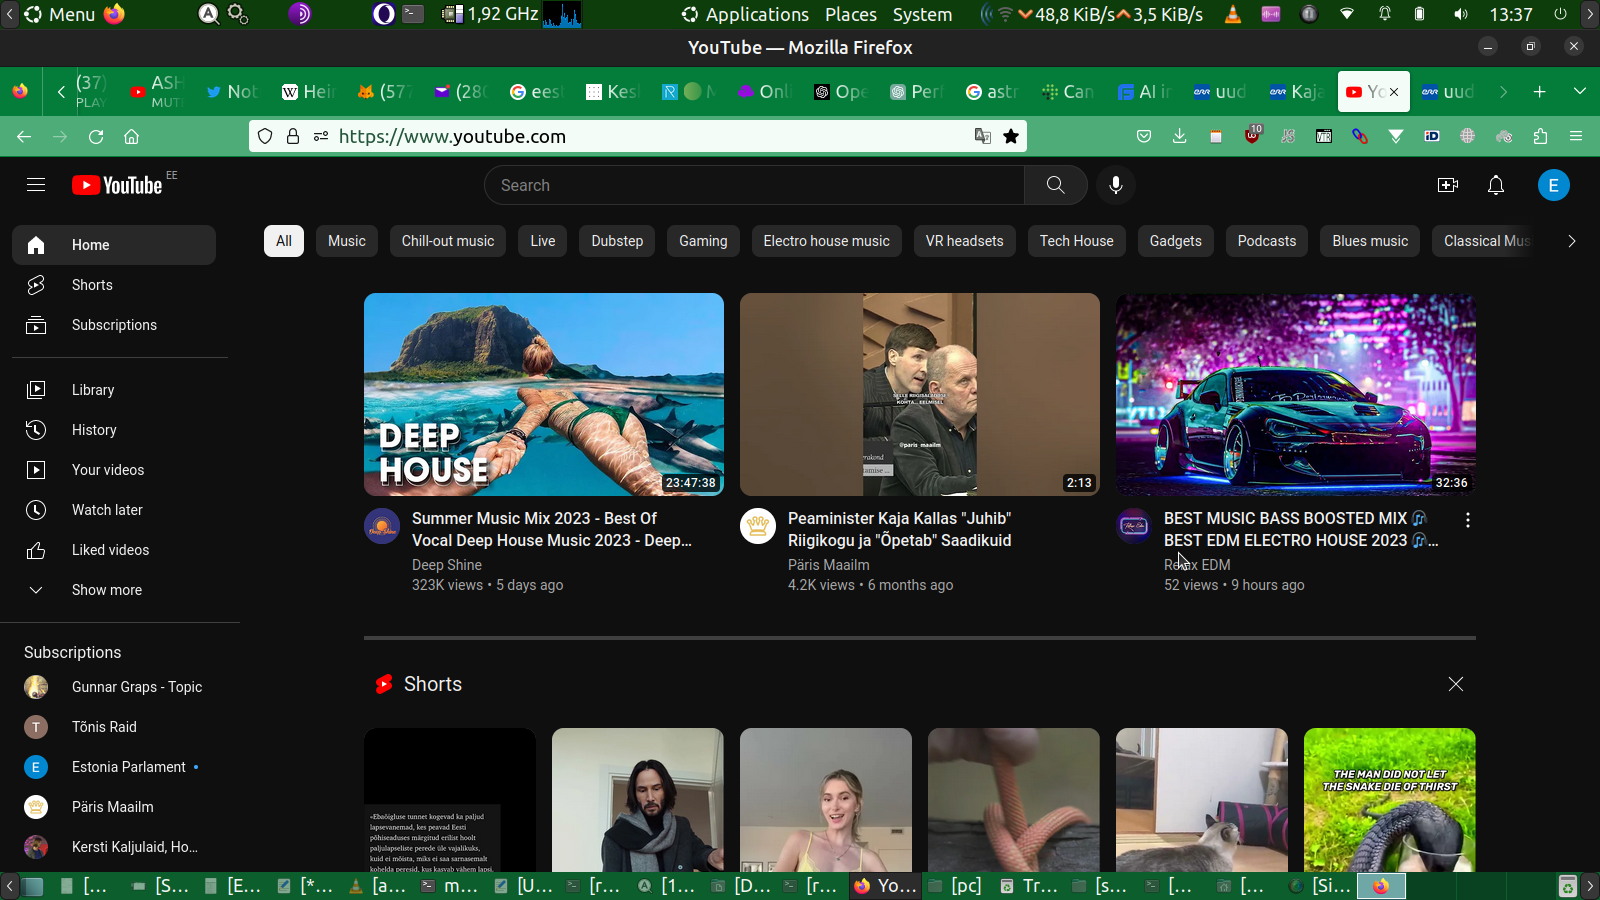Select the Music filter chip

346,241
